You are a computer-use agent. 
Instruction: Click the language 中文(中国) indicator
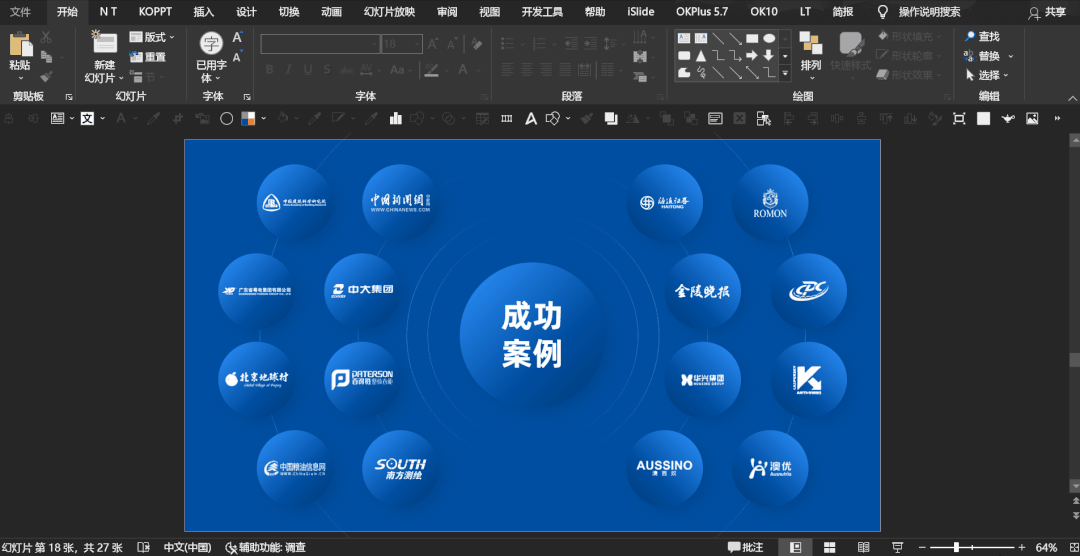tap(187, 548)
